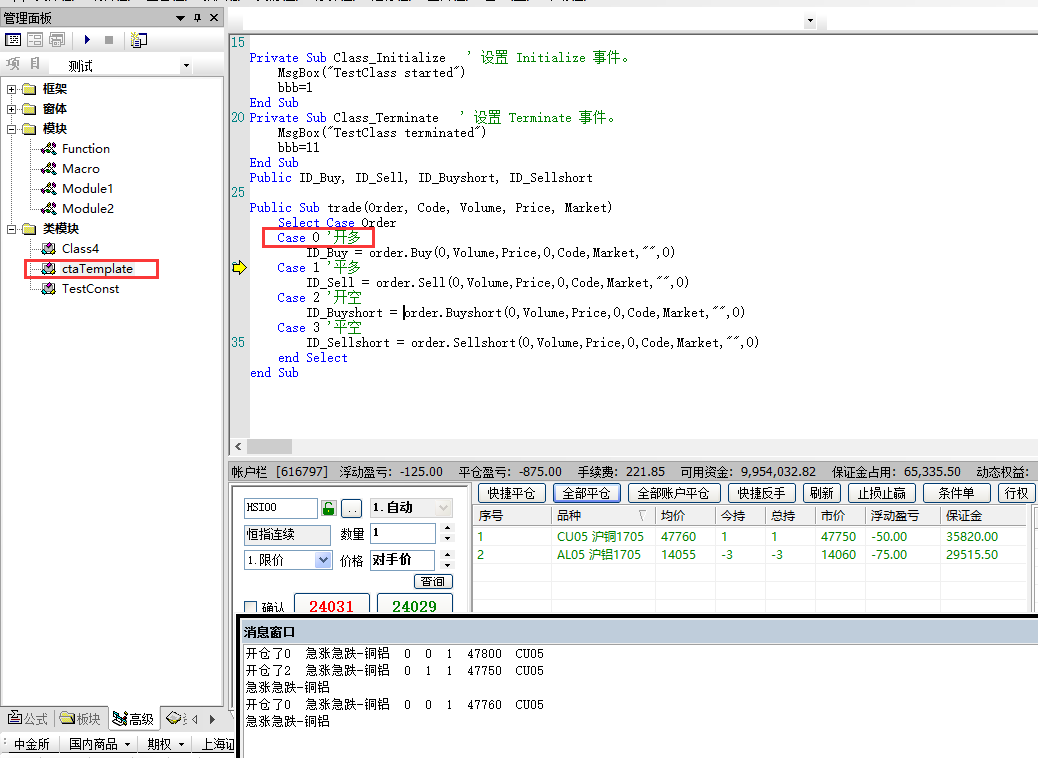Toggle the green lock icon beside HSI00
Viewport: 1038px width, 758px height.
tap(328, 508)
